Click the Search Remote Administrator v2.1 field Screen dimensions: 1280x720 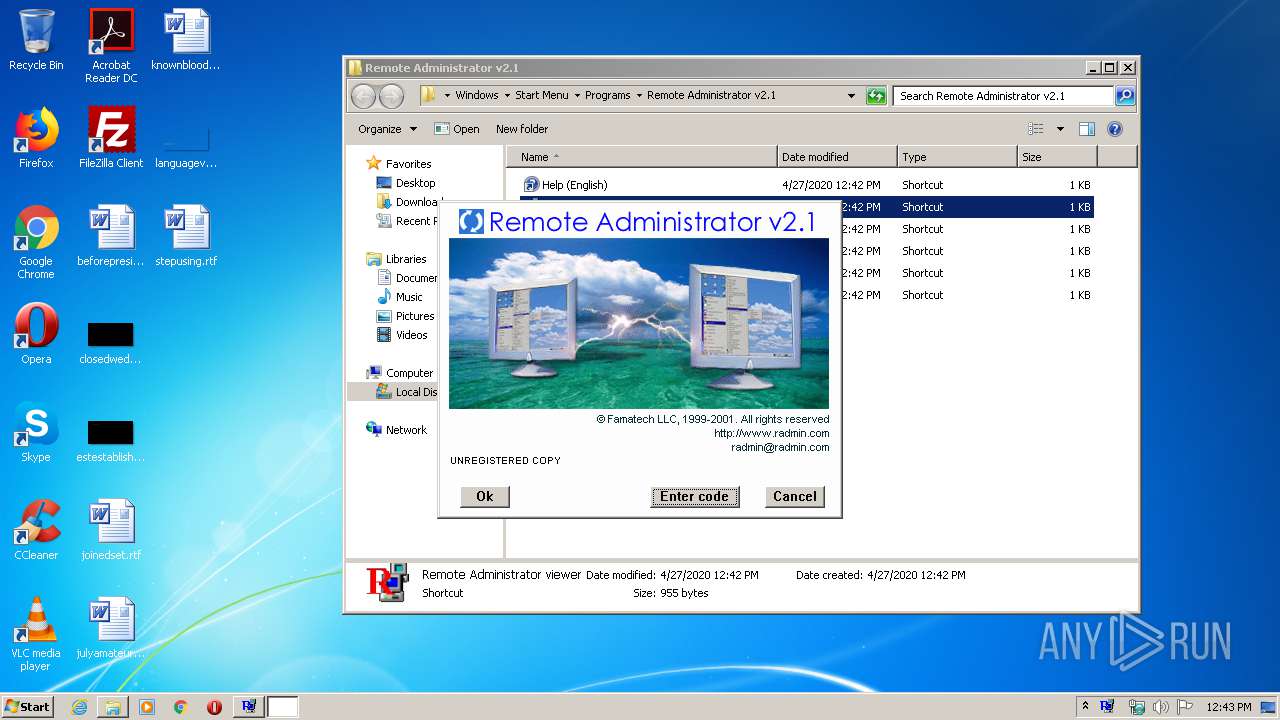(1003, 96)
